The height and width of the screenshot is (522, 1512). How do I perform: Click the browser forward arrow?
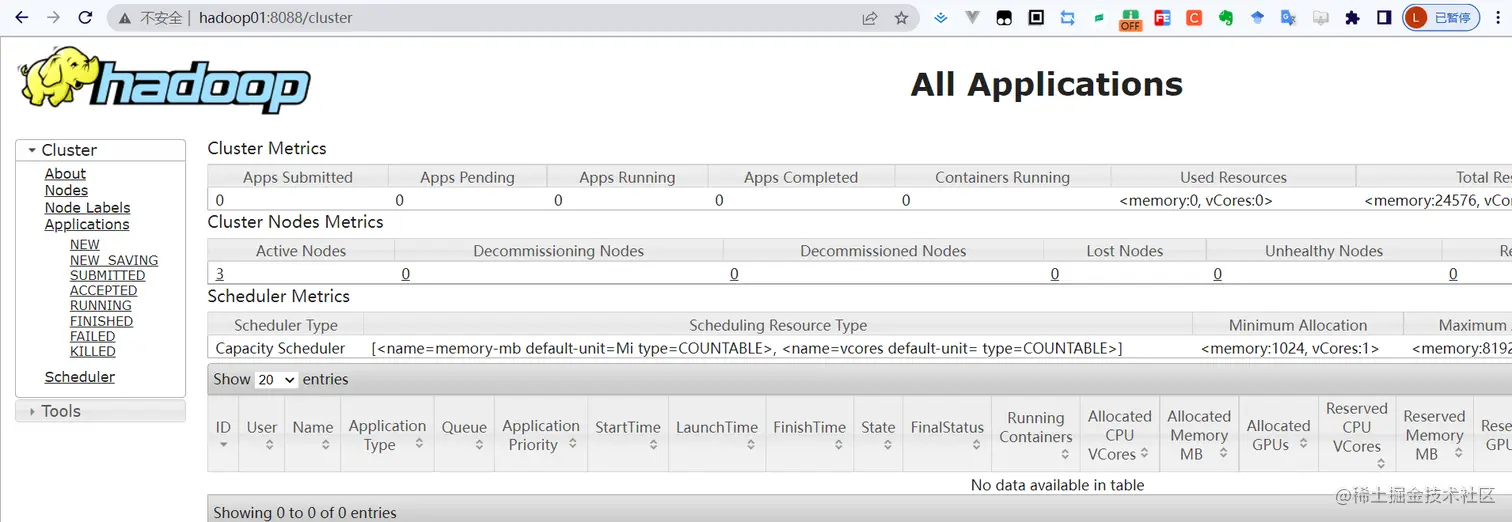[53, 18]
